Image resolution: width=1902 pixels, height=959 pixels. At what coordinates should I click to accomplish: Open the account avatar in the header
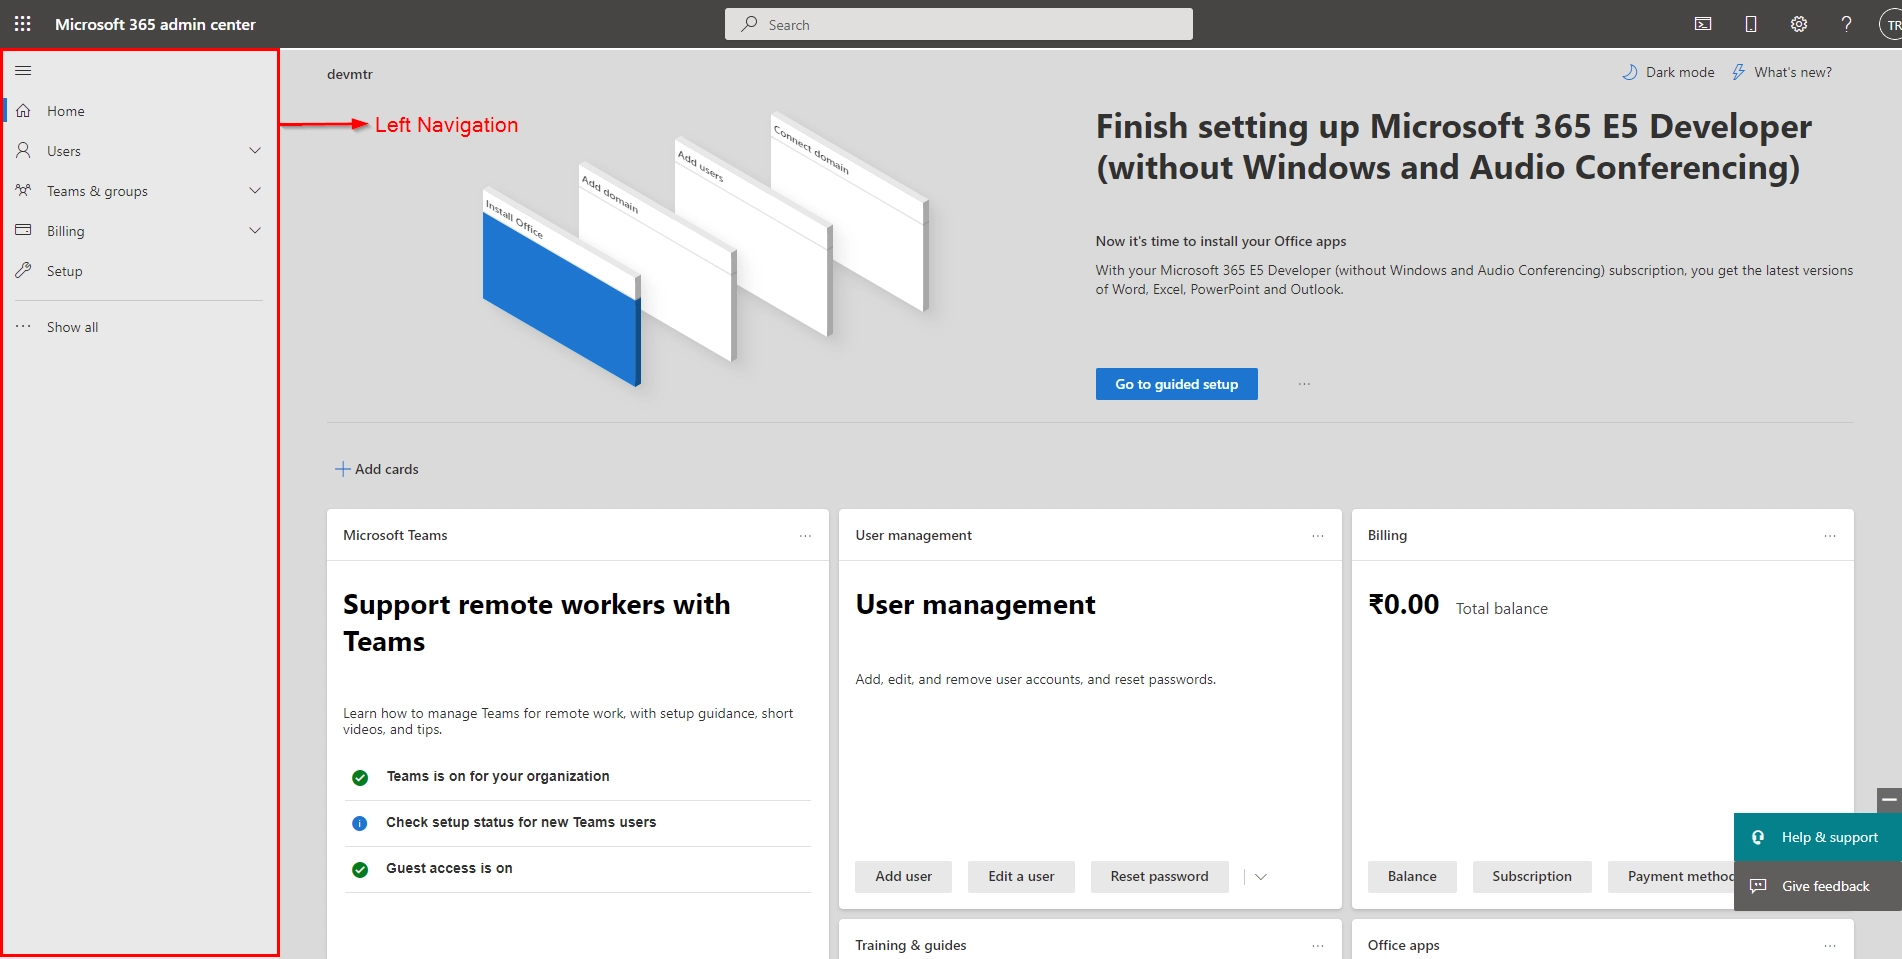1891,25
